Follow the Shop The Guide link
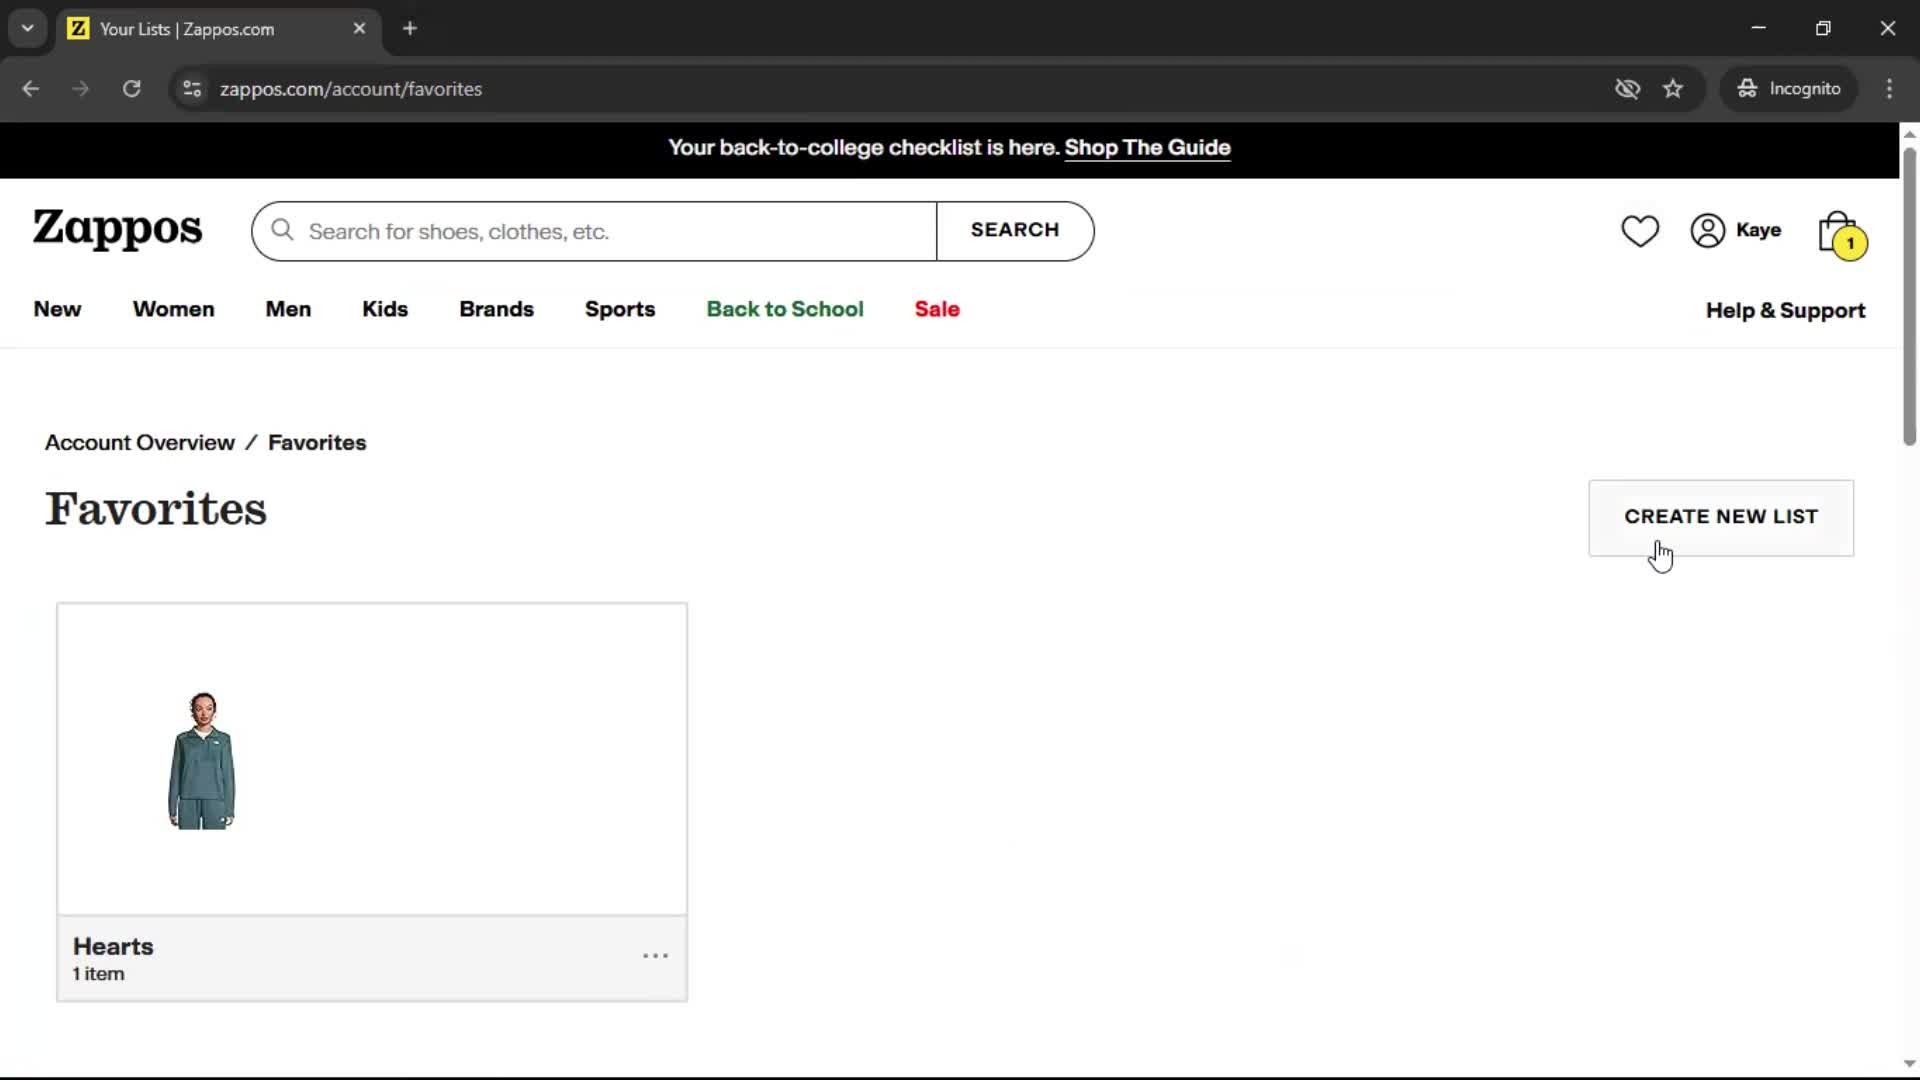The height and width of the screenshot is (1080, 1920). pos(1147,148)
